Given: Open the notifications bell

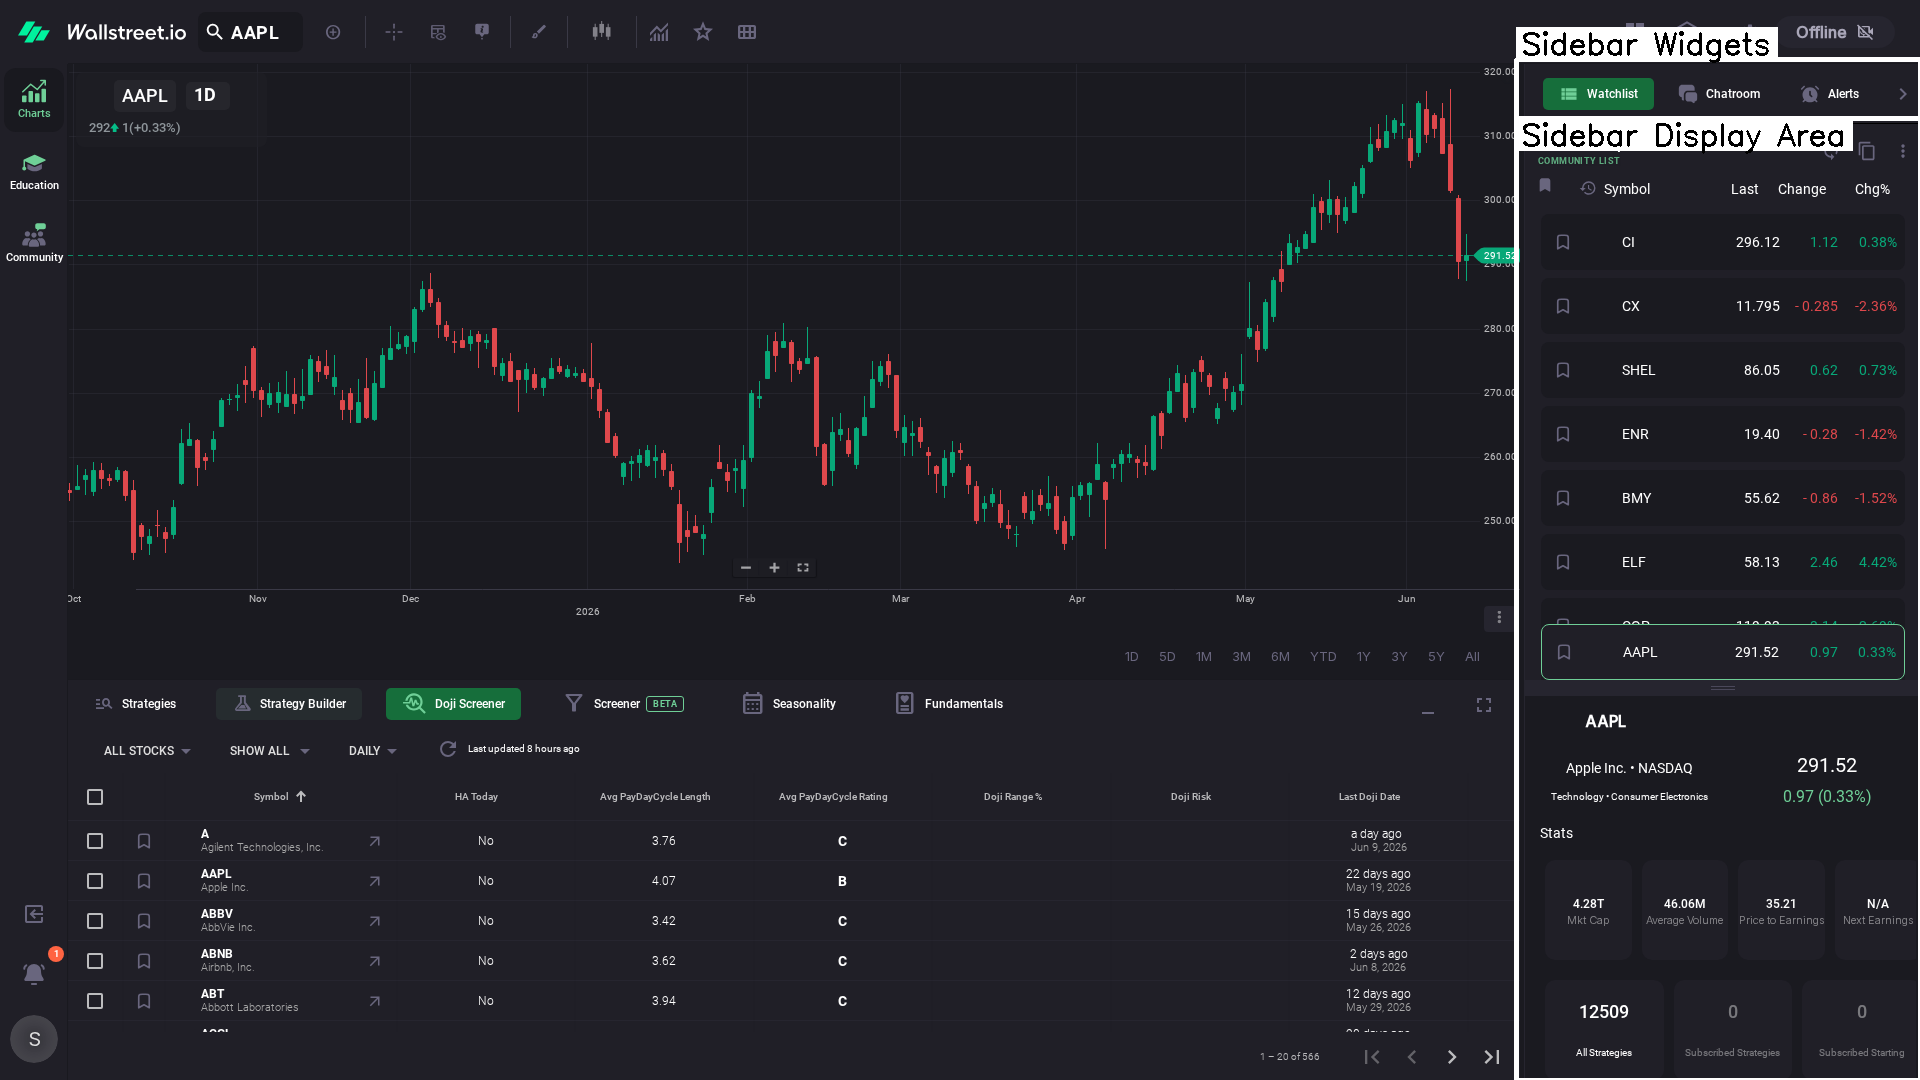Looking at the screenshot, I should [34, 973].
